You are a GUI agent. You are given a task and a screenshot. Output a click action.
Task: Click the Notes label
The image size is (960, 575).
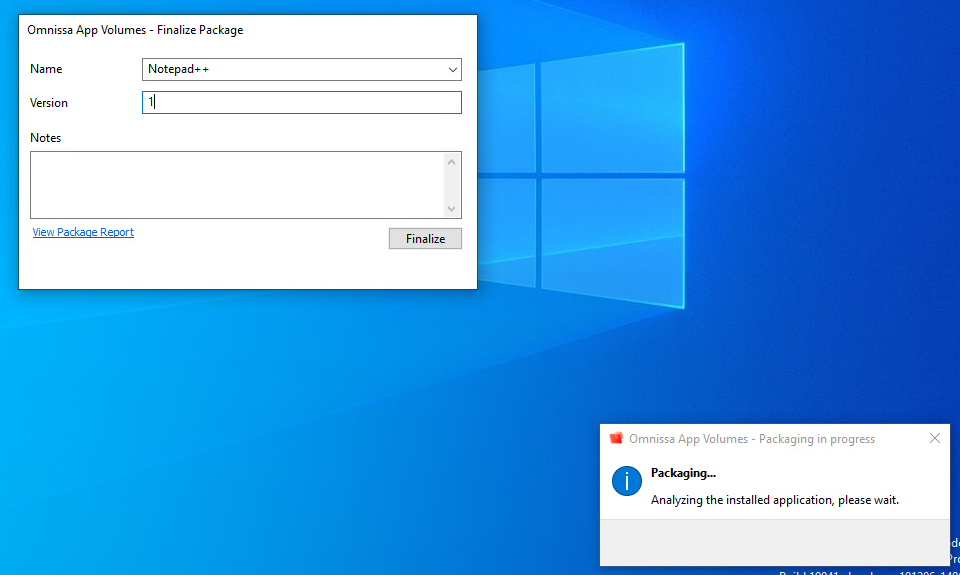[x=45, y=138]
